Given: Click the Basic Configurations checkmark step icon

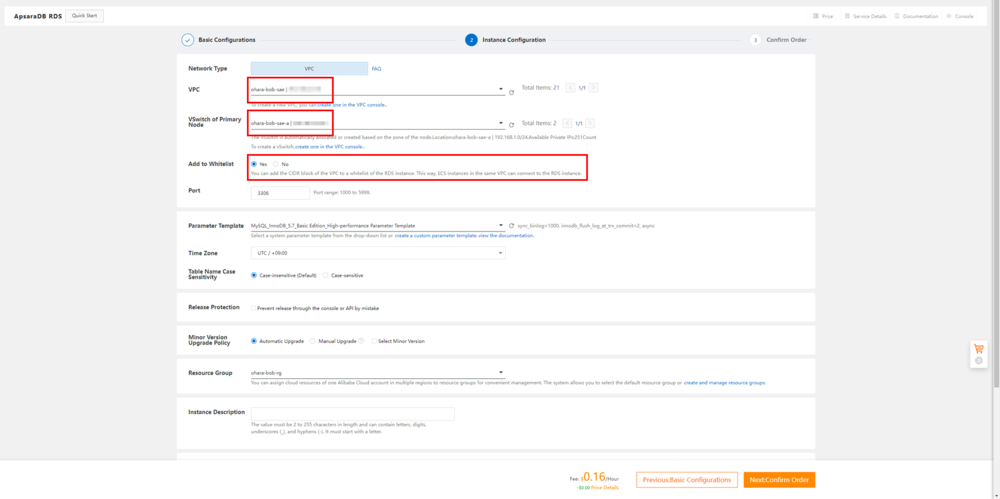Looking at the screenshot, I should click(x=188, y=40).
